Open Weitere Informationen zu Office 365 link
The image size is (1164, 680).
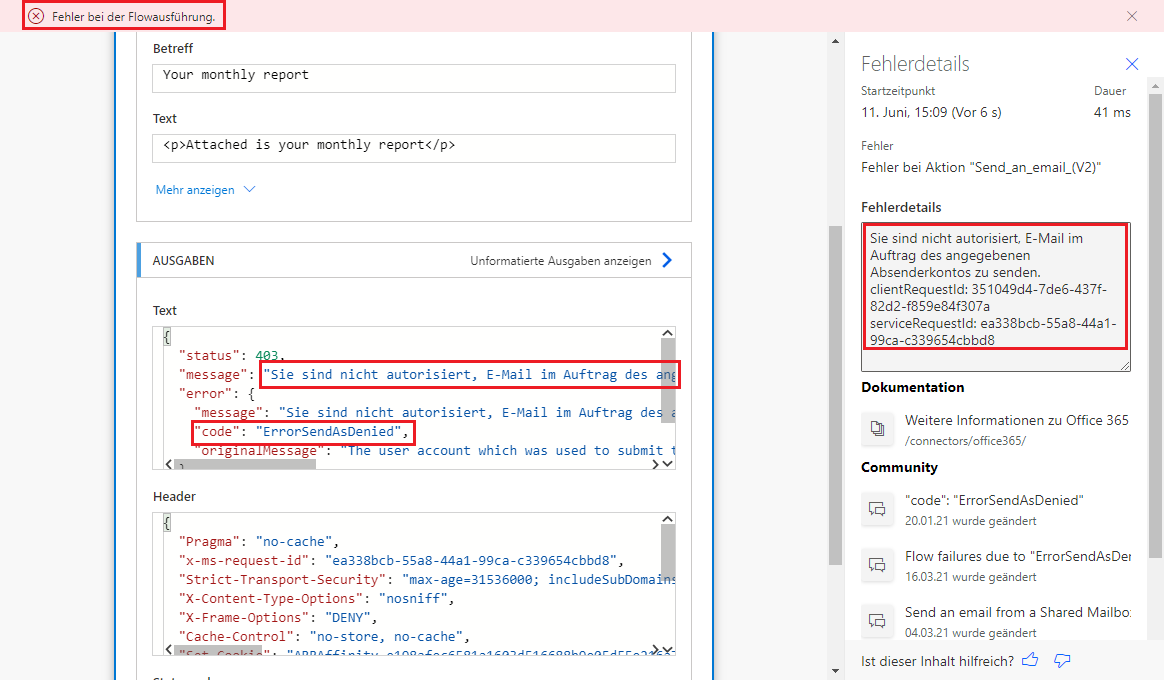pyautogui.click(x=1016, y=420)
